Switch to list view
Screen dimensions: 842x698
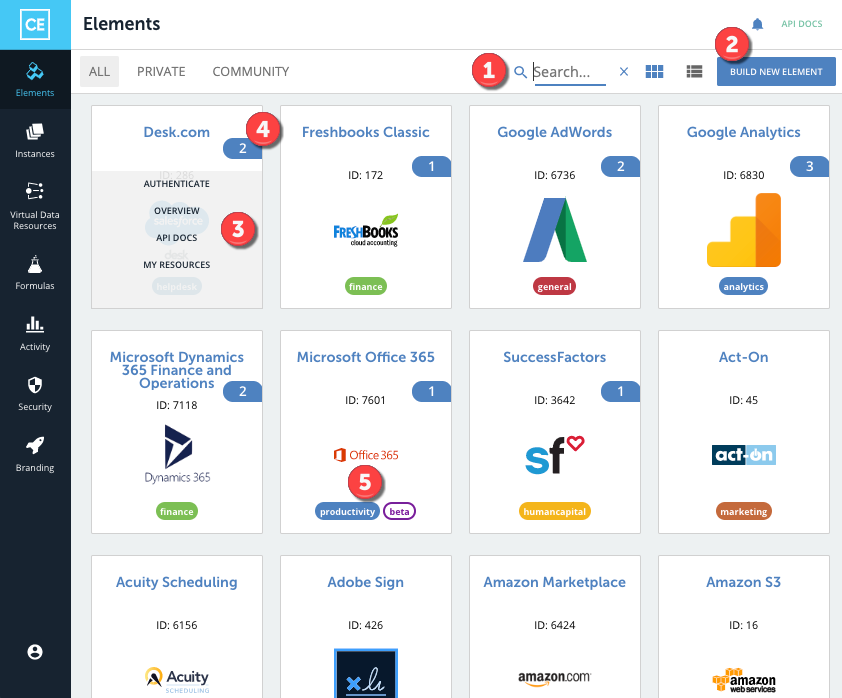tap(694, 71)
